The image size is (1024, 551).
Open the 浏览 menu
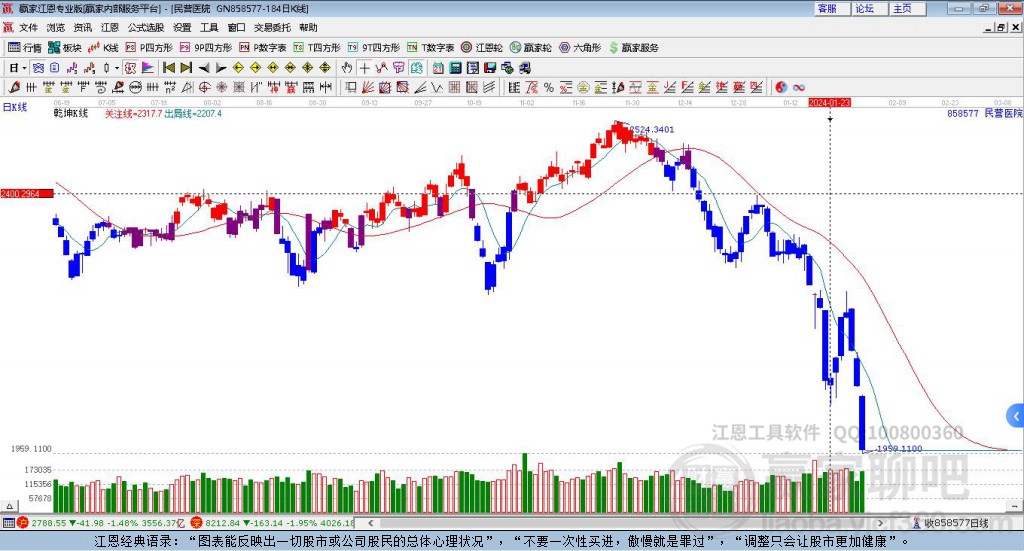click(56, 27)
